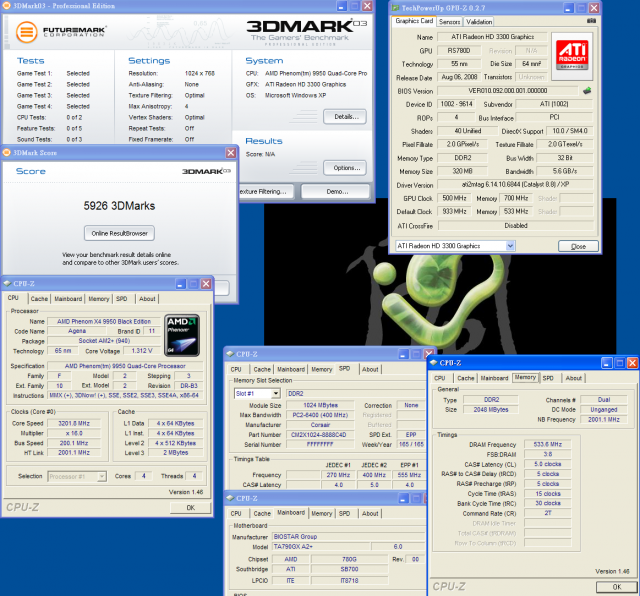Click the NB Frequency value 2001.1 MHz
Image resolution: width=640 pixels, height=596 pixels.
point(604,419)
